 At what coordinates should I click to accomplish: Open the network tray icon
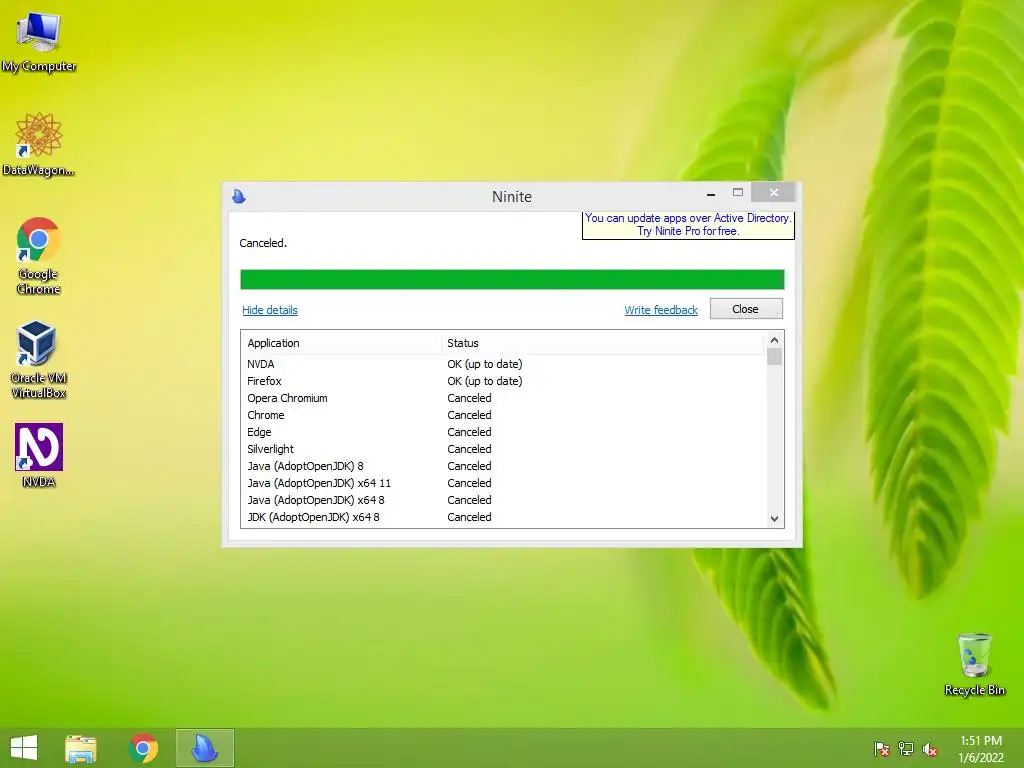(x=905, y=749)
